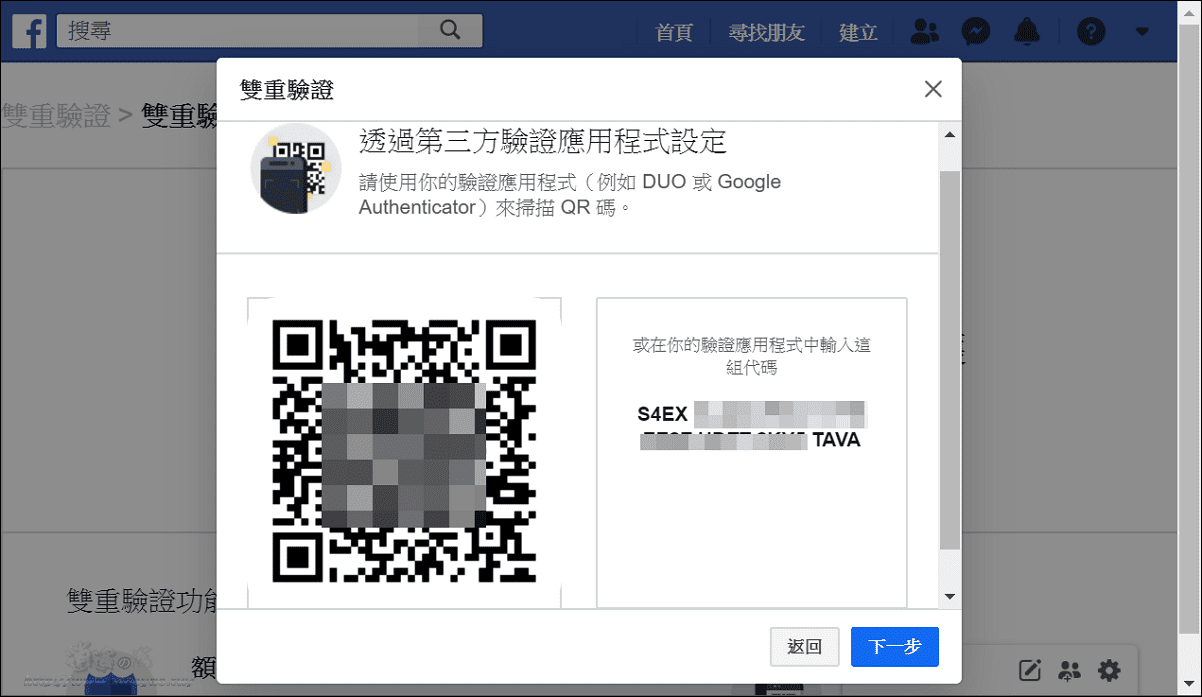
Task: Open friend requests icon in top bar
Action: pos(926,32)
